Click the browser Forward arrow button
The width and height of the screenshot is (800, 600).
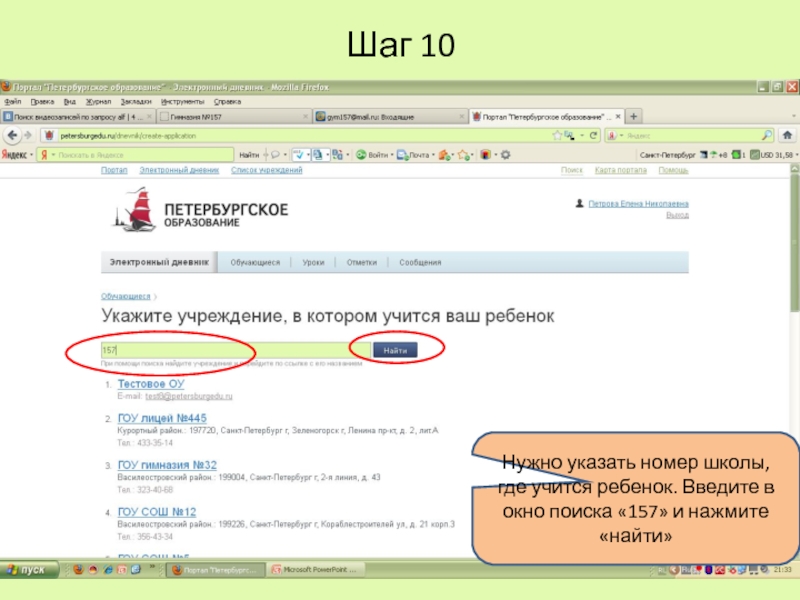pos(28,135)
